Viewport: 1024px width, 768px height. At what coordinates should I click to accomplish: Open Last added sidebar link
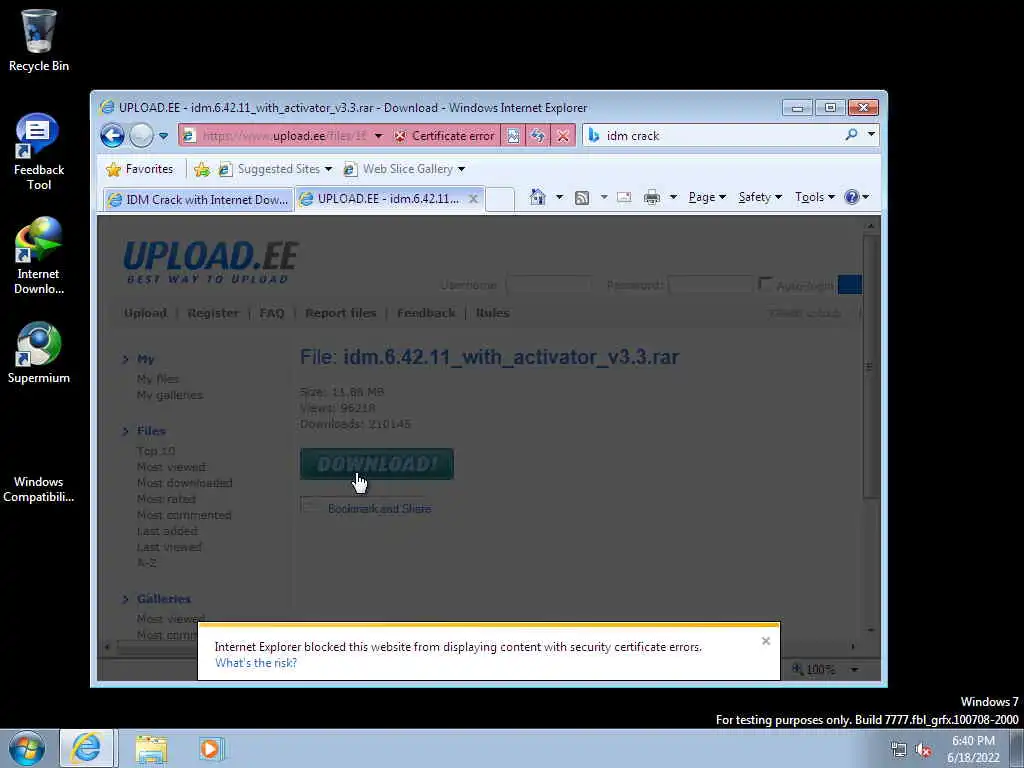point(167,532)
